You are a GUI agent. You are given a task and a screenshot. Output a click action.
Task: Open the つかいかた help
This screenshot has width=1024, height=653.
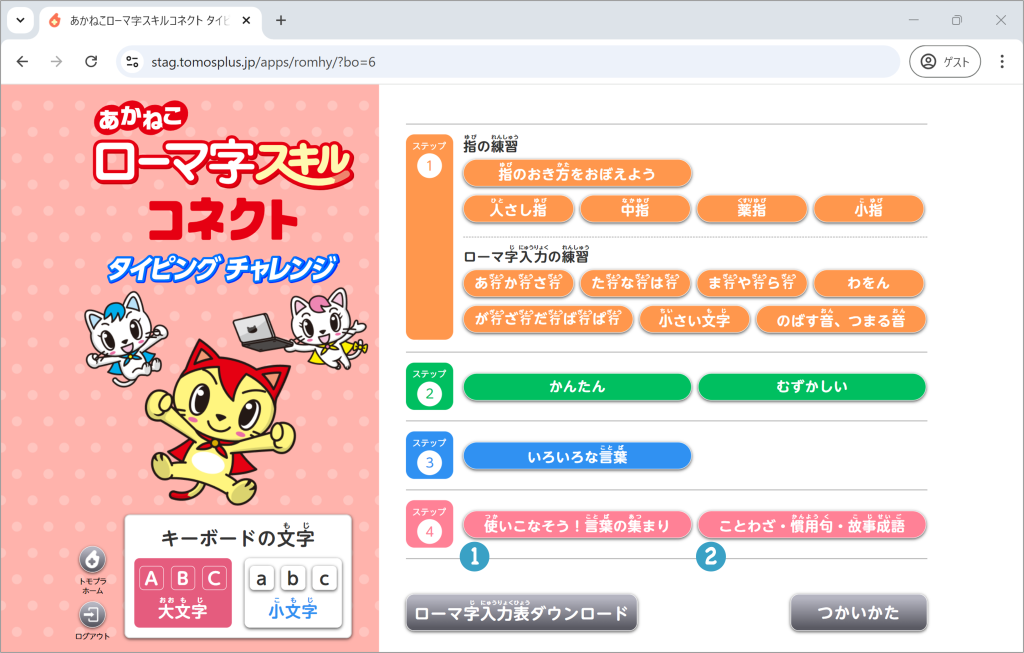pyautogui.click(x=858, y=613)
